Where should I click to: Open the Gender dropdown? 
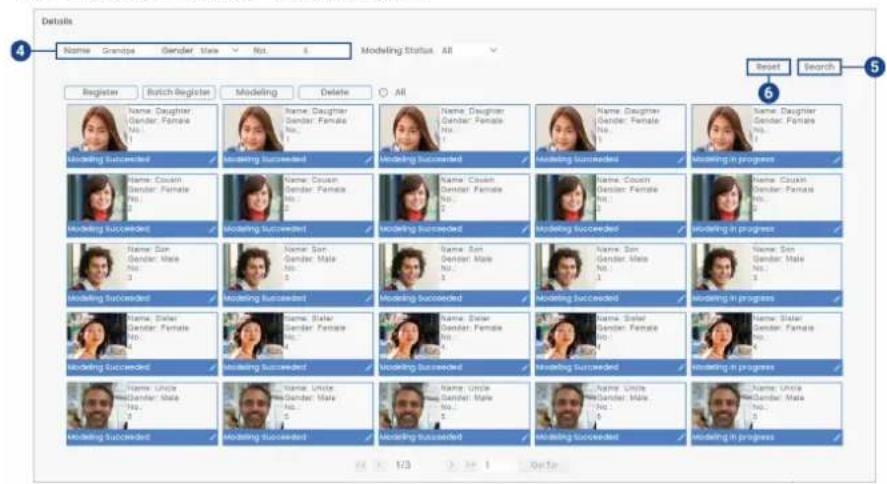tap(219, 50)
